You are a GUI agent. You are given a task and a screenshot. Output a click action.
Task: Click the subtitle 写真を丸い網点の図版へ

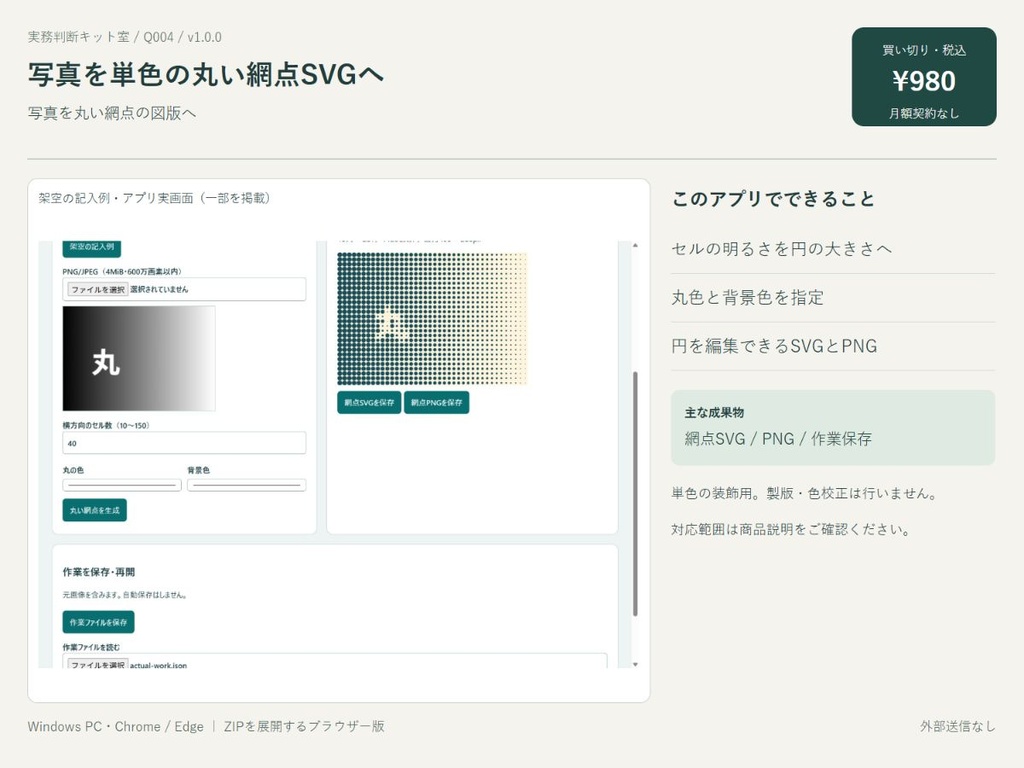pos(112,113)
